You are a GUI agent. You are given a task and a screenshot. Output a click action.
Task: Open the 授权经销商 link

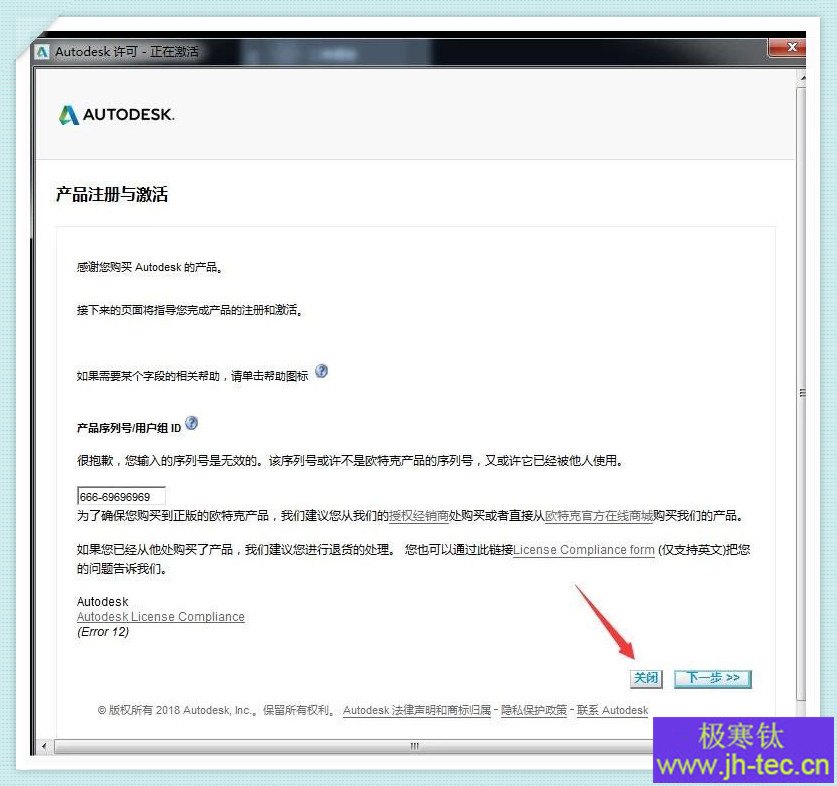coord(418,516)
